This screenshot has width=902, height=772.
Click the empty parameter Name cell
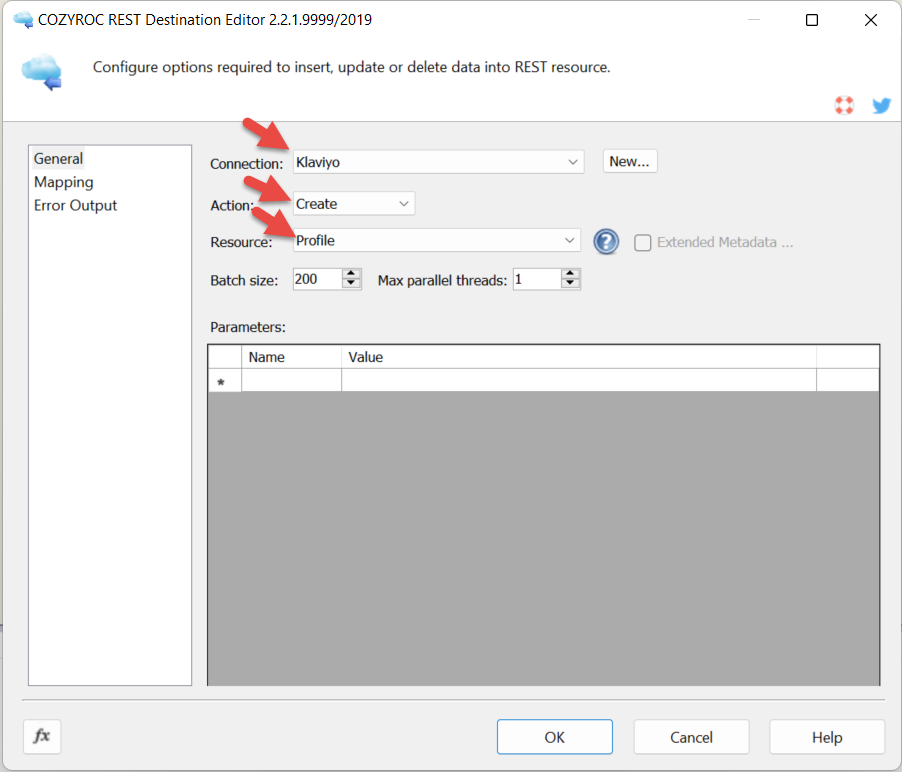pos(291,380)
